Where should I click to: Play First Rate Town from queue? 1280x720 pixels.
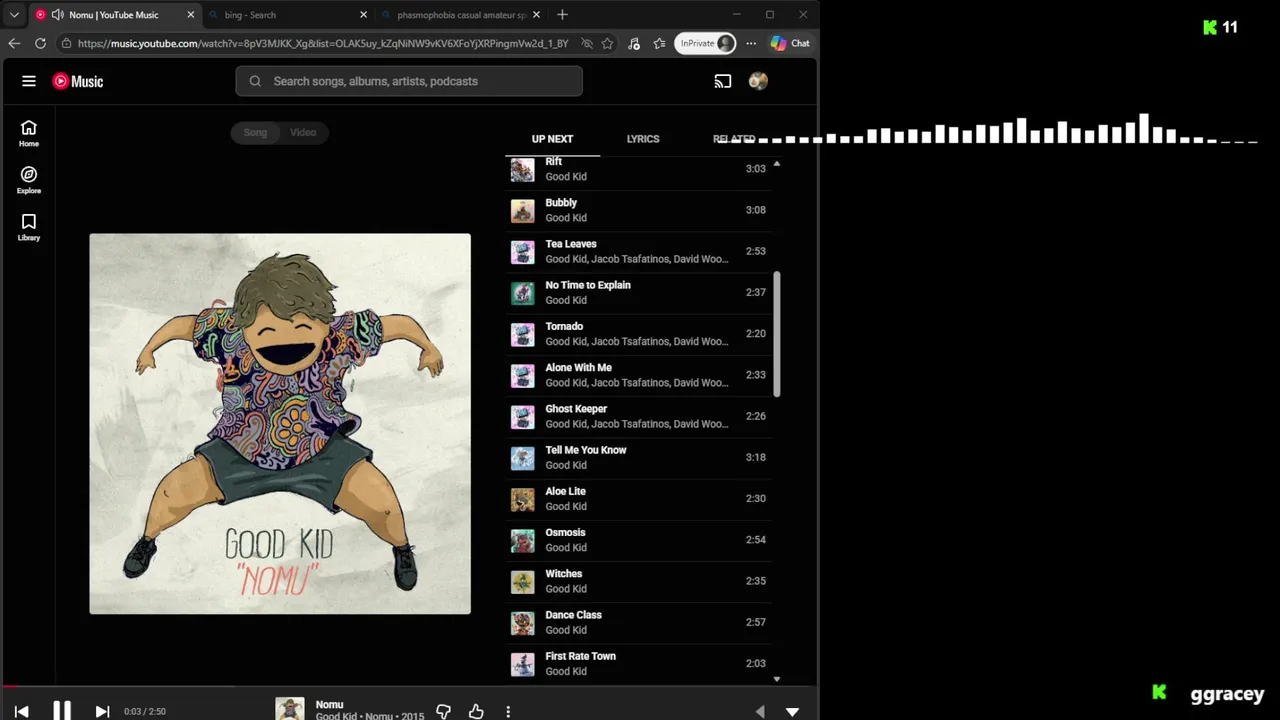[638, 663]
